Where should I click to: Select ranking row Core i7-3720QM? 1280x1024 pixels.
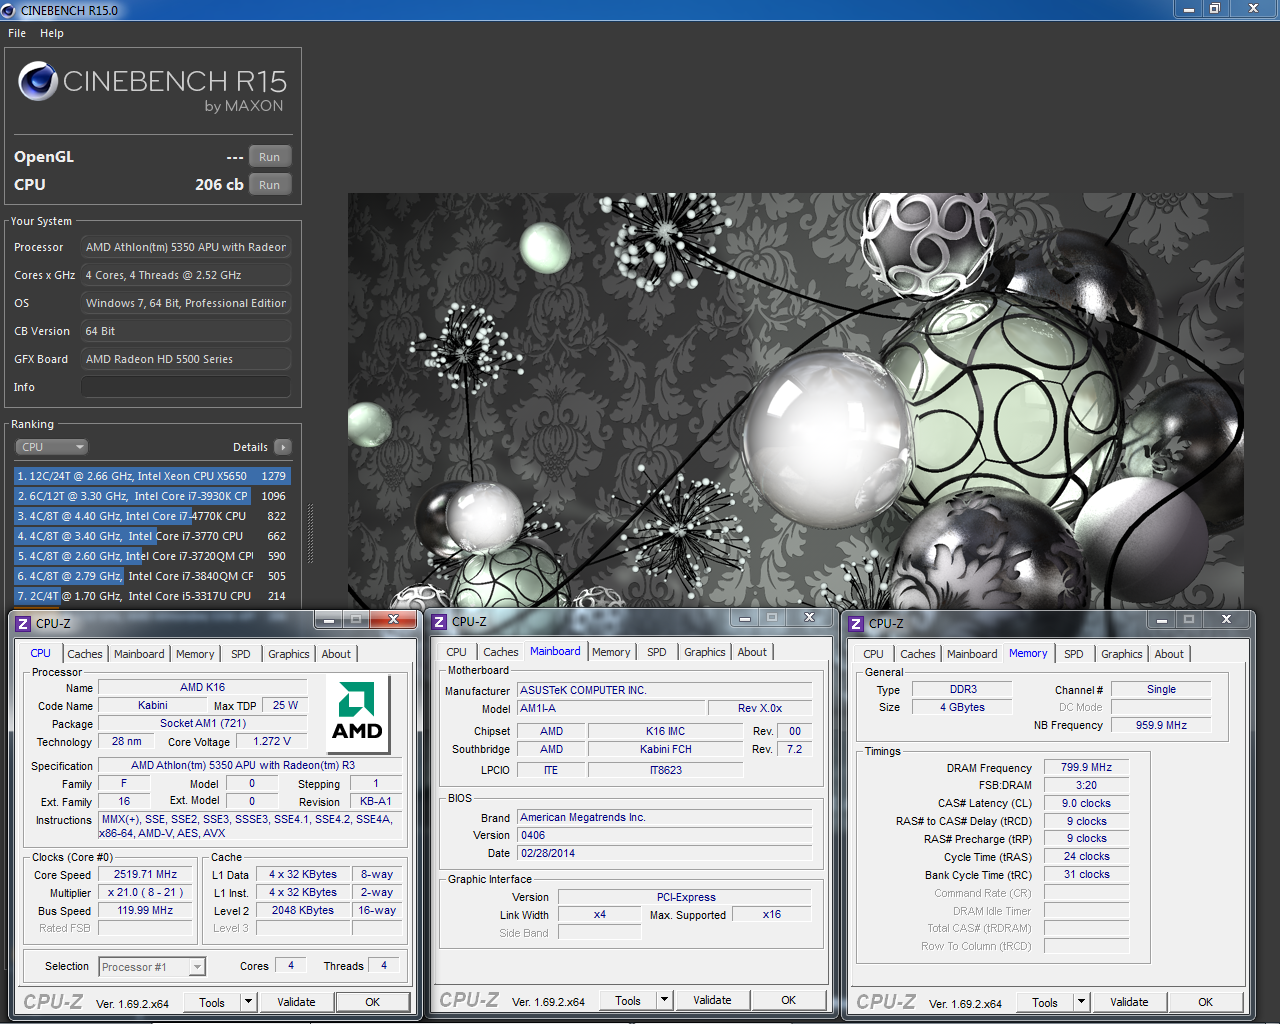[x=152, y=556]
